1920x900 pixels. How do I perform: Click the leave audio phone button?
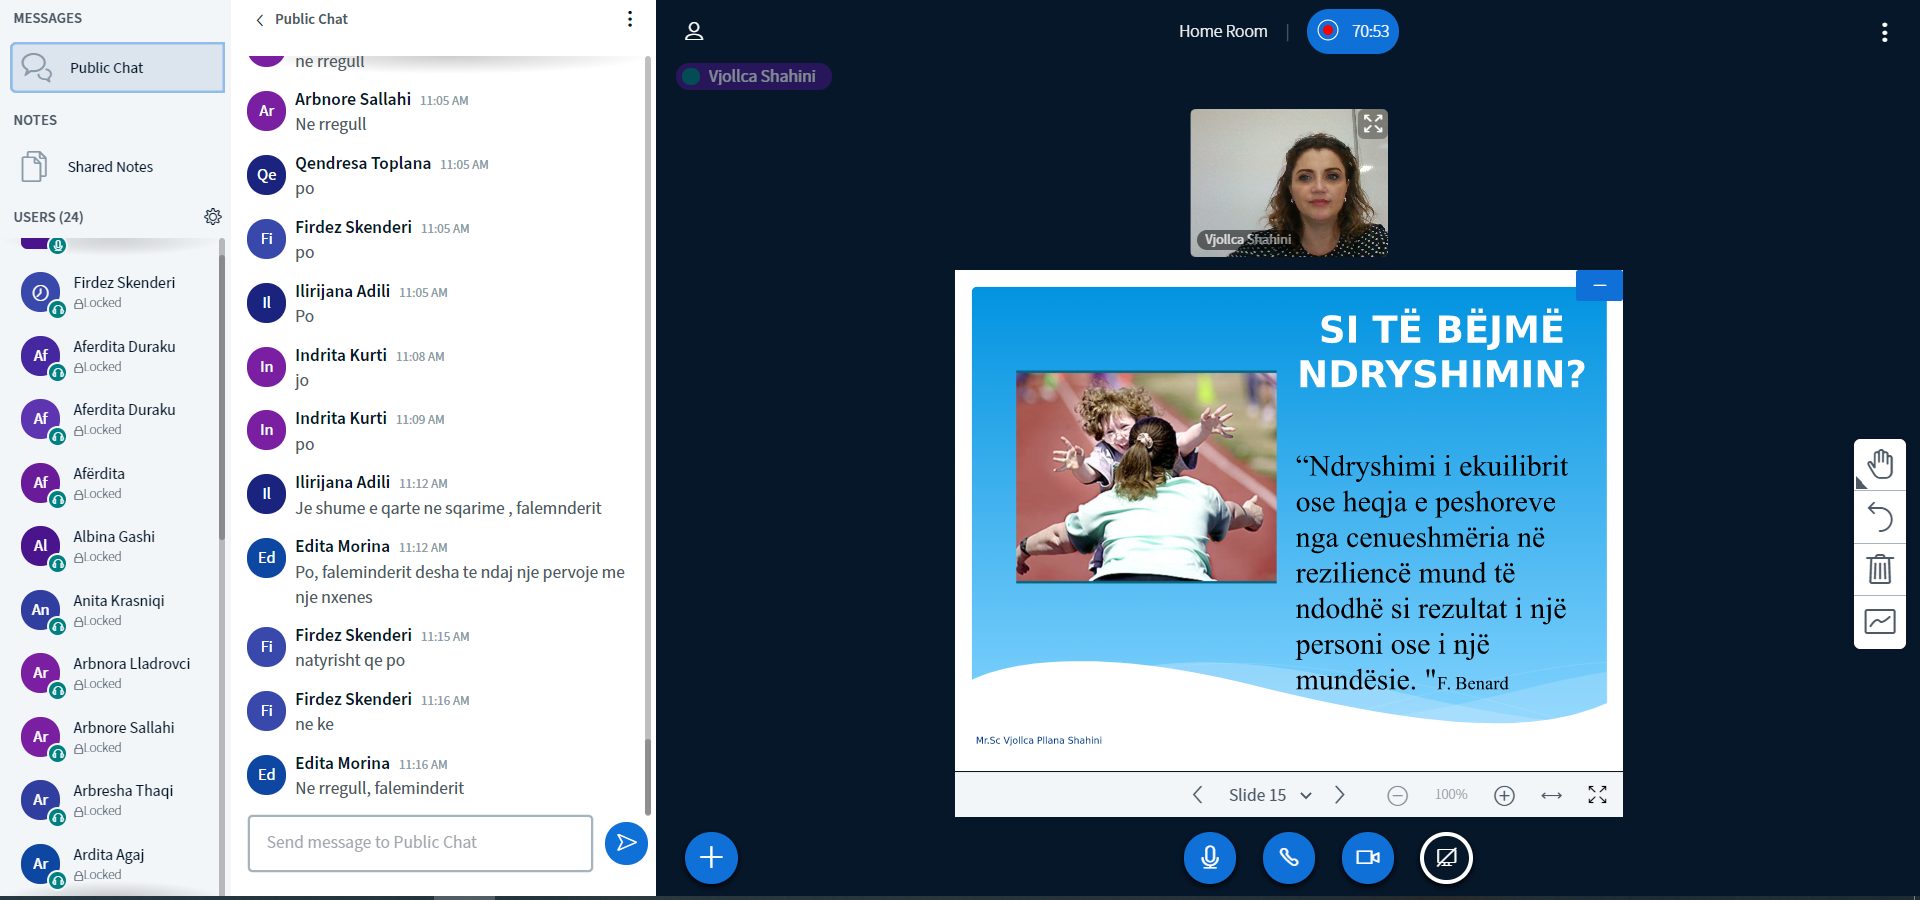pos(1288,858)
